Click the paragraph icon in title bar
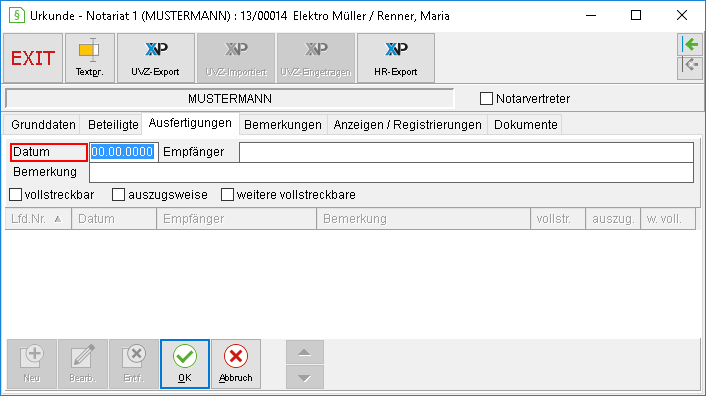Image resolution: width=706 pixels, height=396 pixels. tap(17, 15)
